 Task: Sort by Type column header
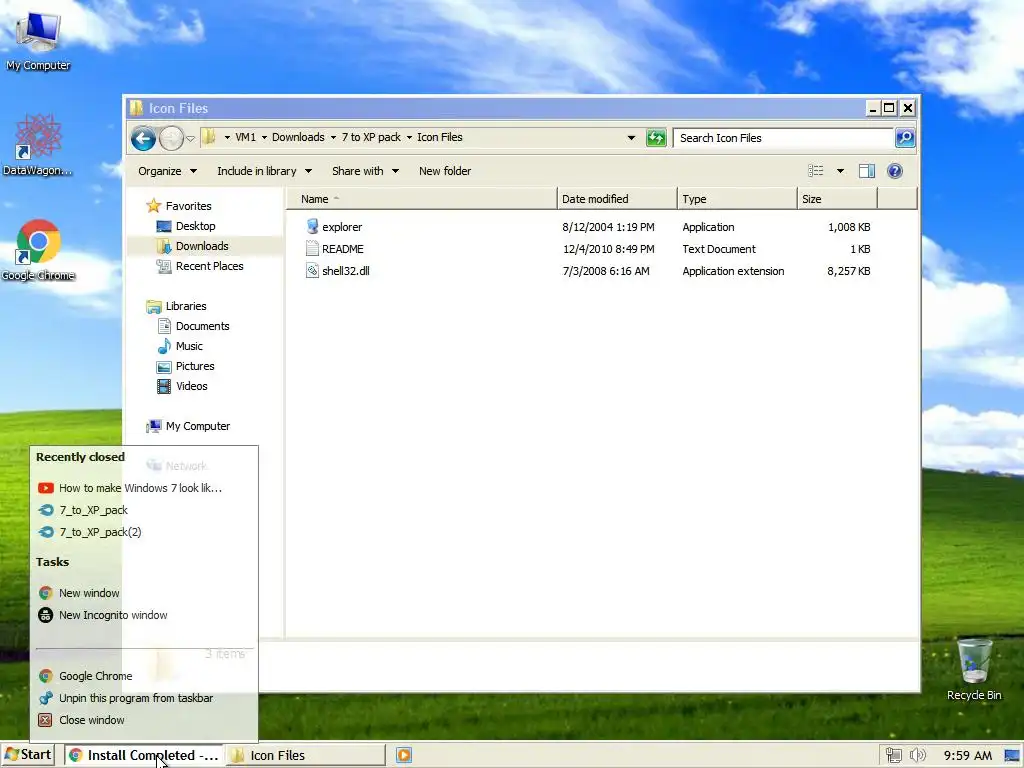coord(737,199)
